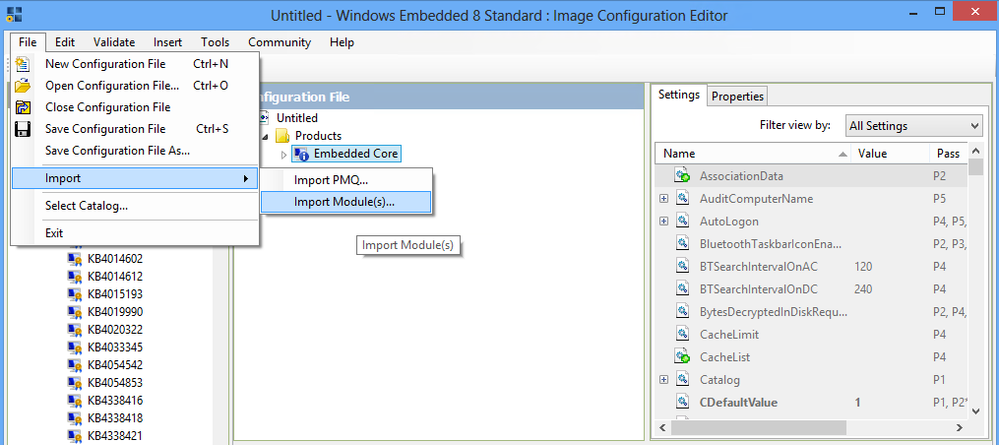Screen dimensions: 999x445
Task: Click the New Configuration File icon
Action: [23, 64]
